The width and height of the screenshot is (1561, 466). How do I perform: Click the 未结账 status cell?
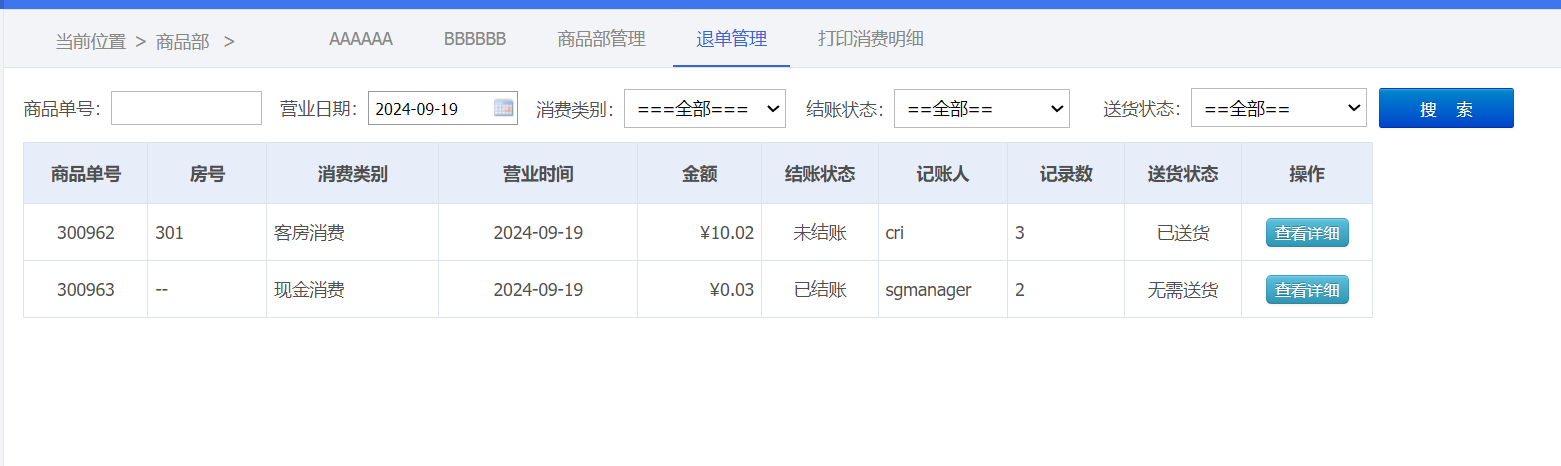click(820, 233)
